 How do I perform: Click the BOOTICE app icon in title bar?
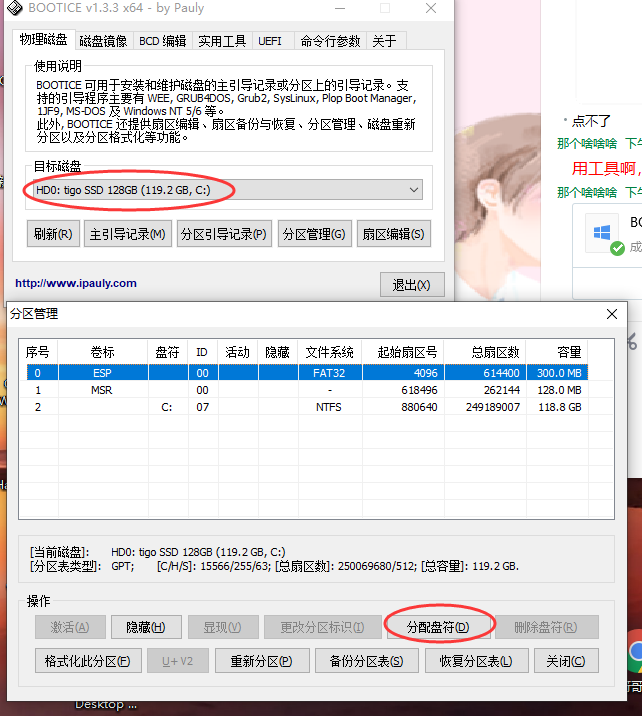pos(15,8)
